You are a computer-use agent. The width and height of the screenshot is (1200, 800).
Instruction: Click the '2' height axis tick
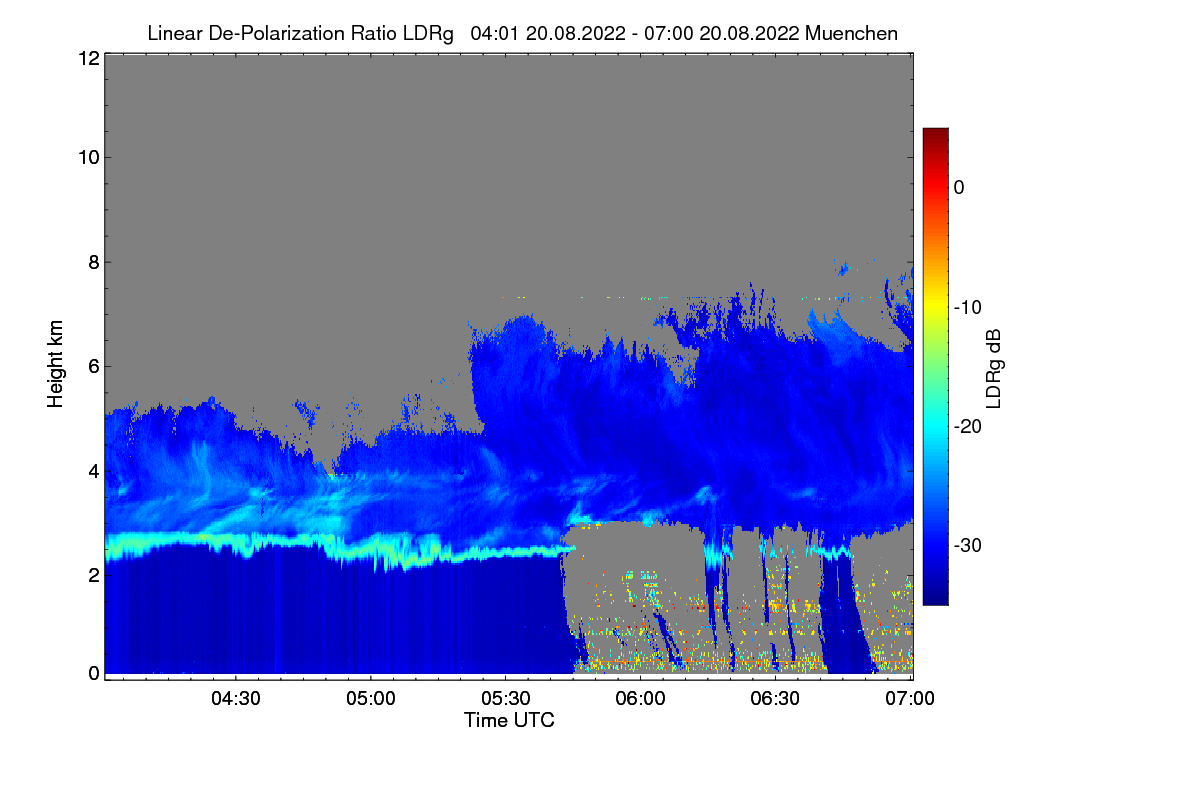coord(93,575)
